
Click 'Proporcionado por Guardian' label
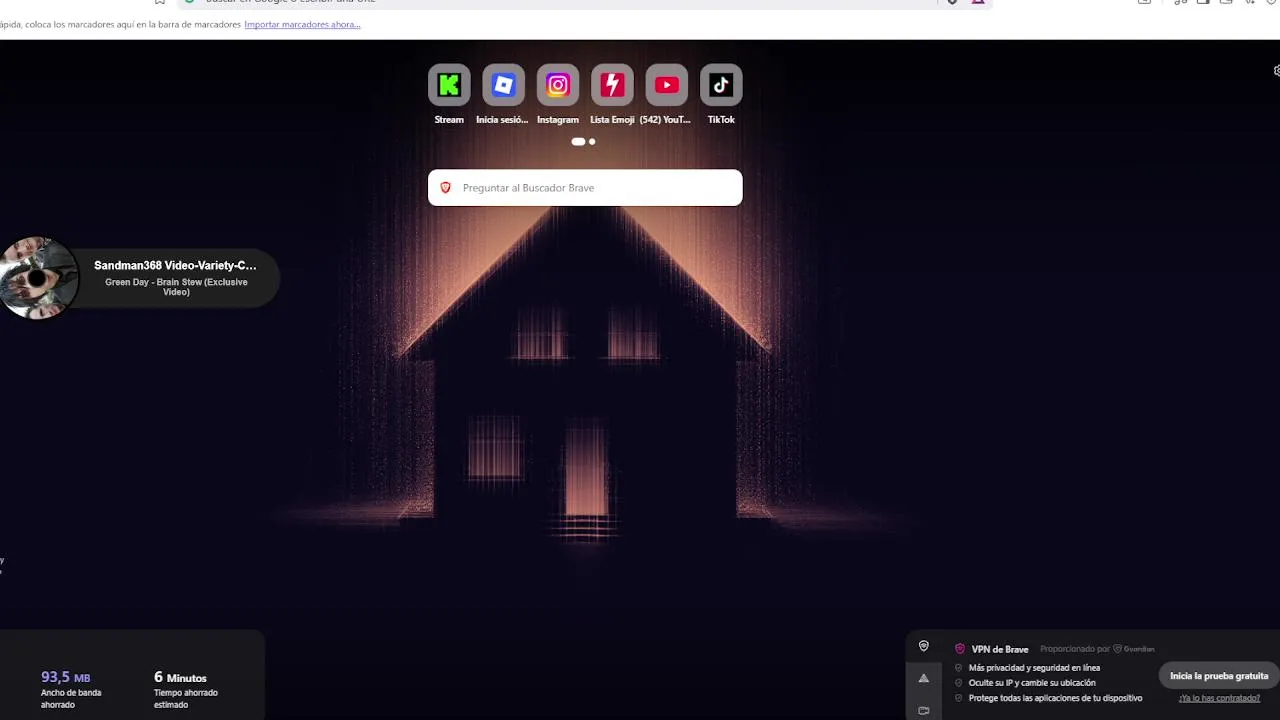pyautogui.click(x=1097, y=649)
